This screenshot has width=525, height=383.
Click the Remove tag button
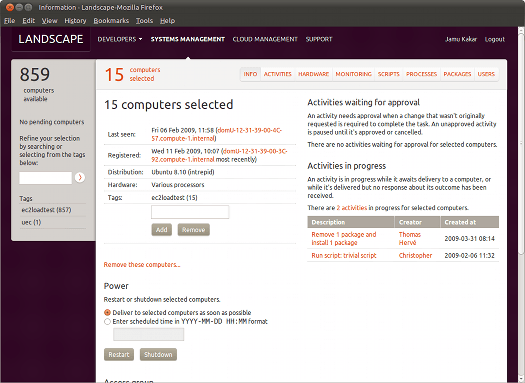194,230
